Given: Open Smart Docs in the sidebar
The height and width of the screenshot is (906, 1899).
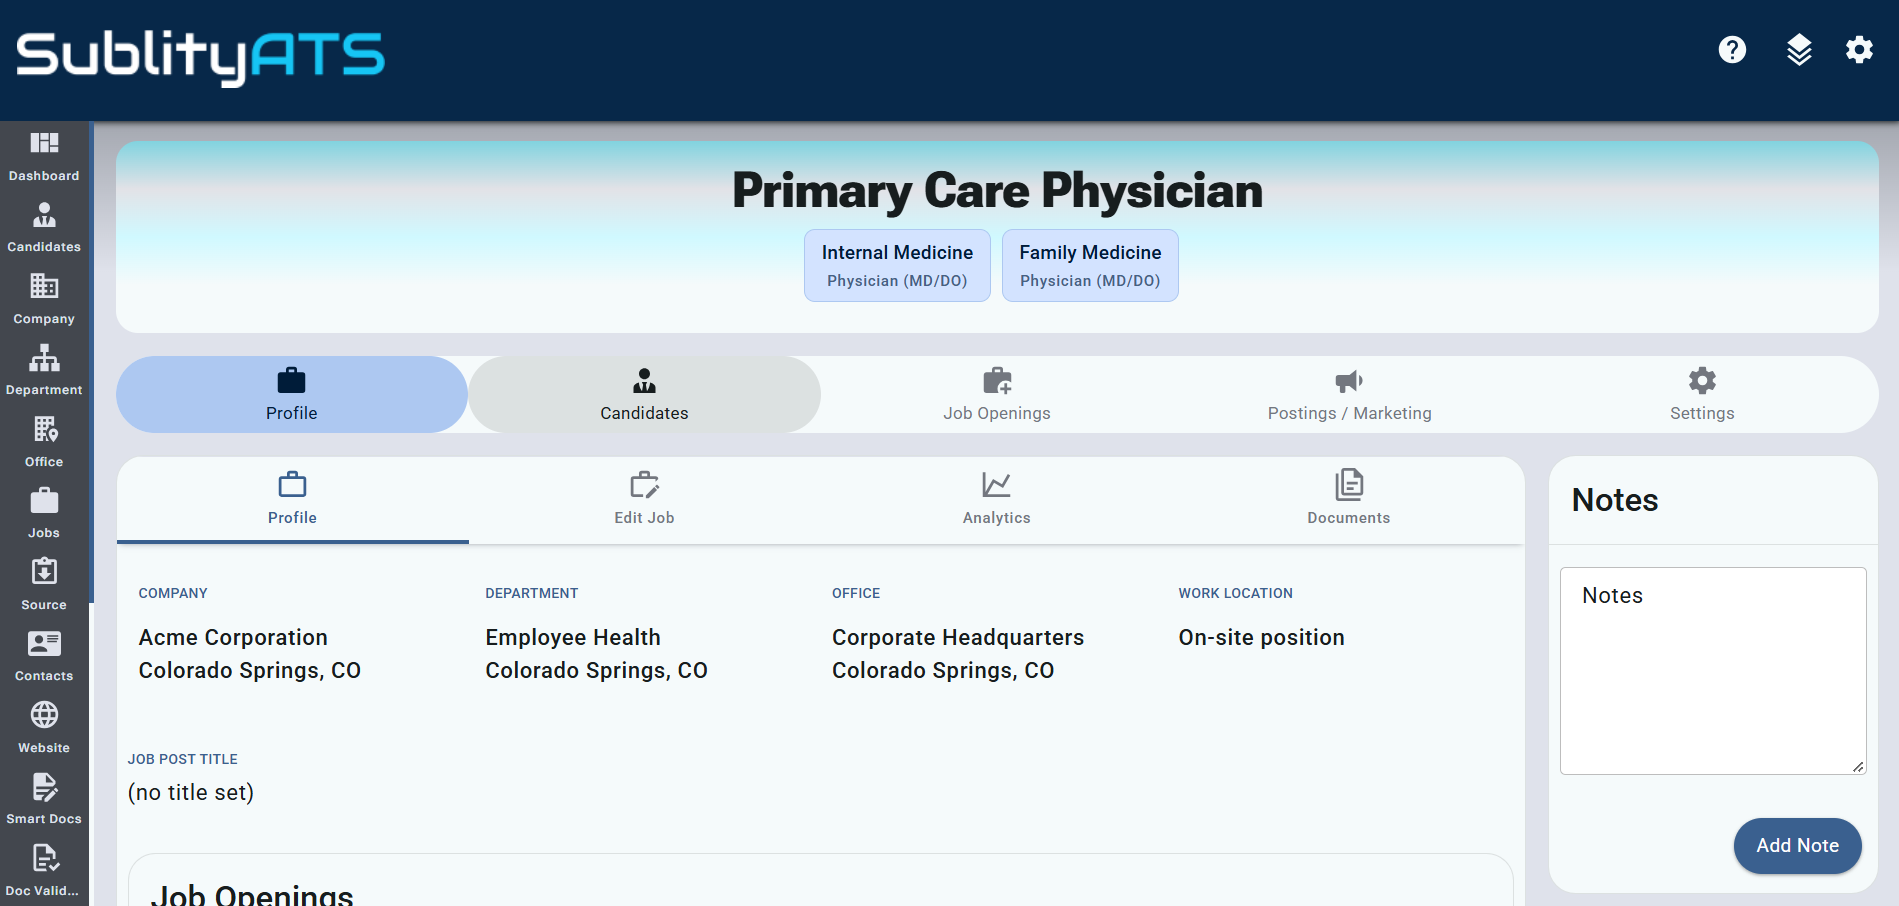Looking at the screenshot, I should pyautogui.click(x=44, y=799).
